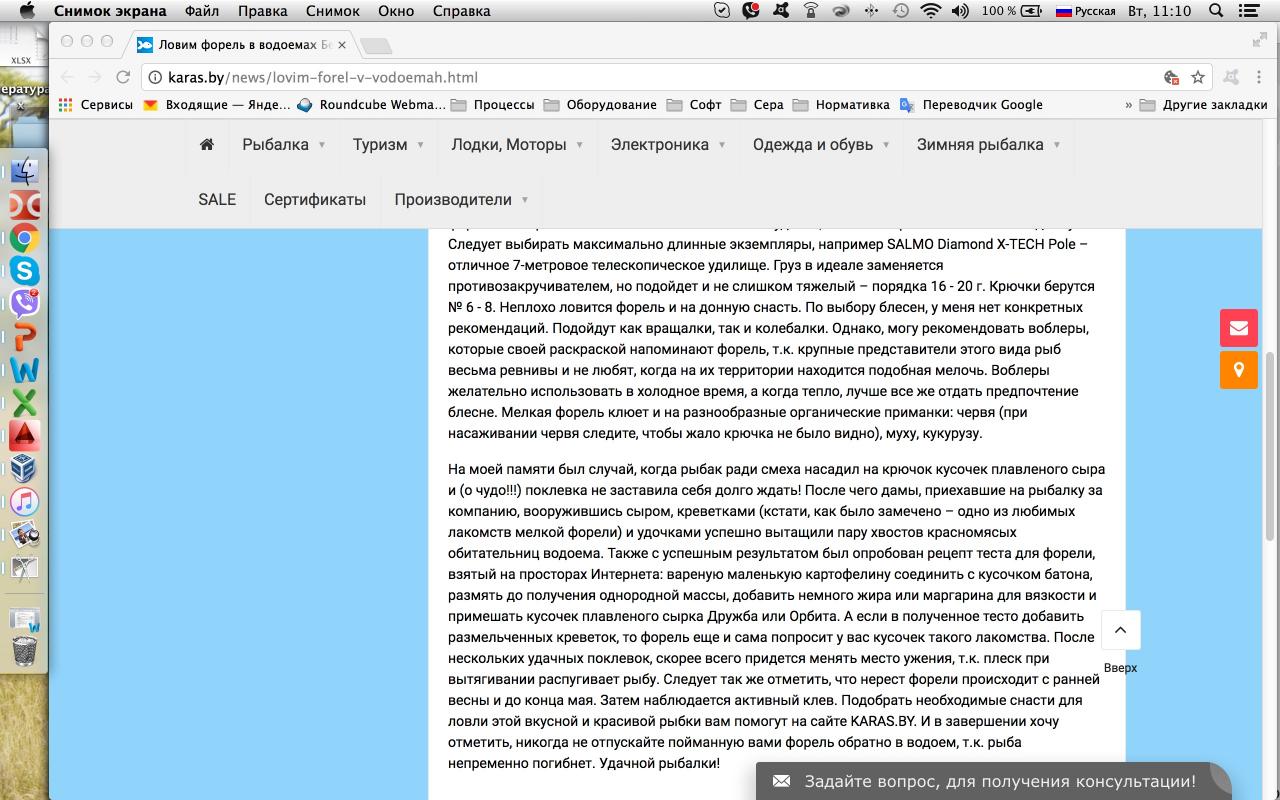Image resolution: width=1280 pixels, height=800 pixels.
Task: Open the Зимняя рыбалка dropdown menu
Action: 987,144
